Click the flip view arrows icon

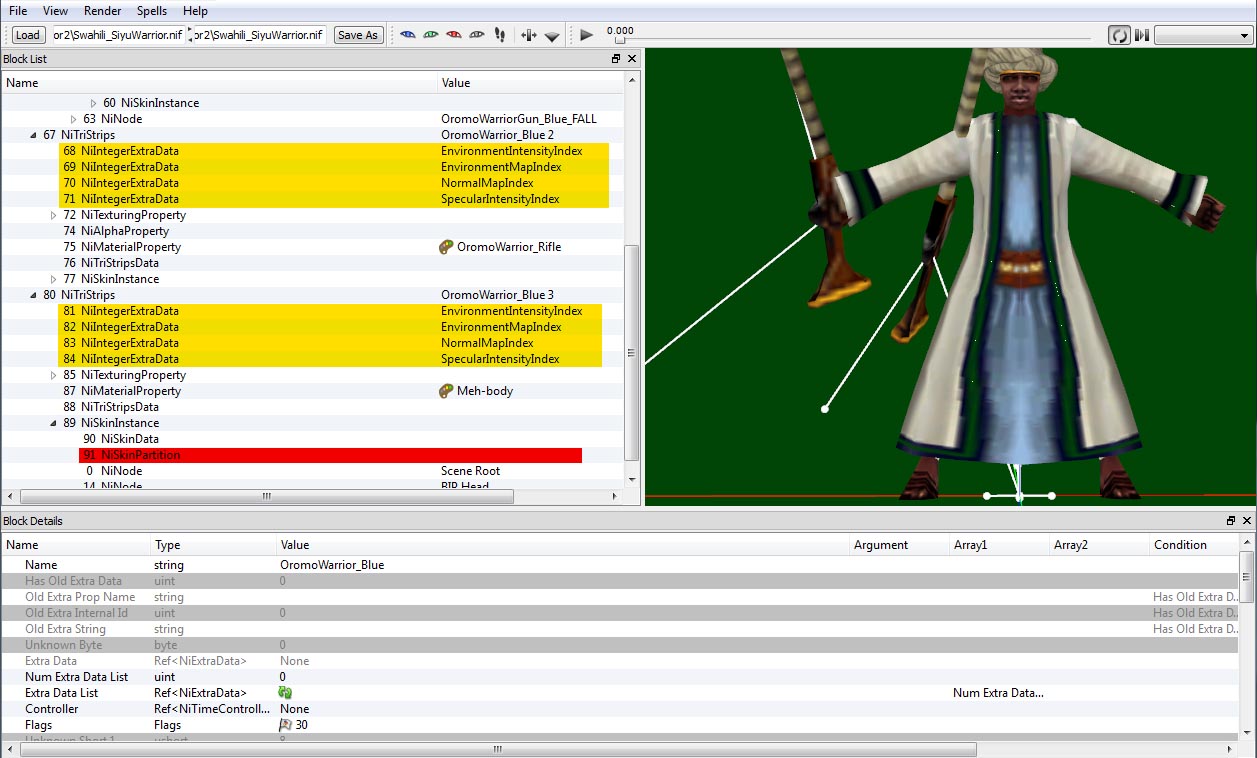529,35
